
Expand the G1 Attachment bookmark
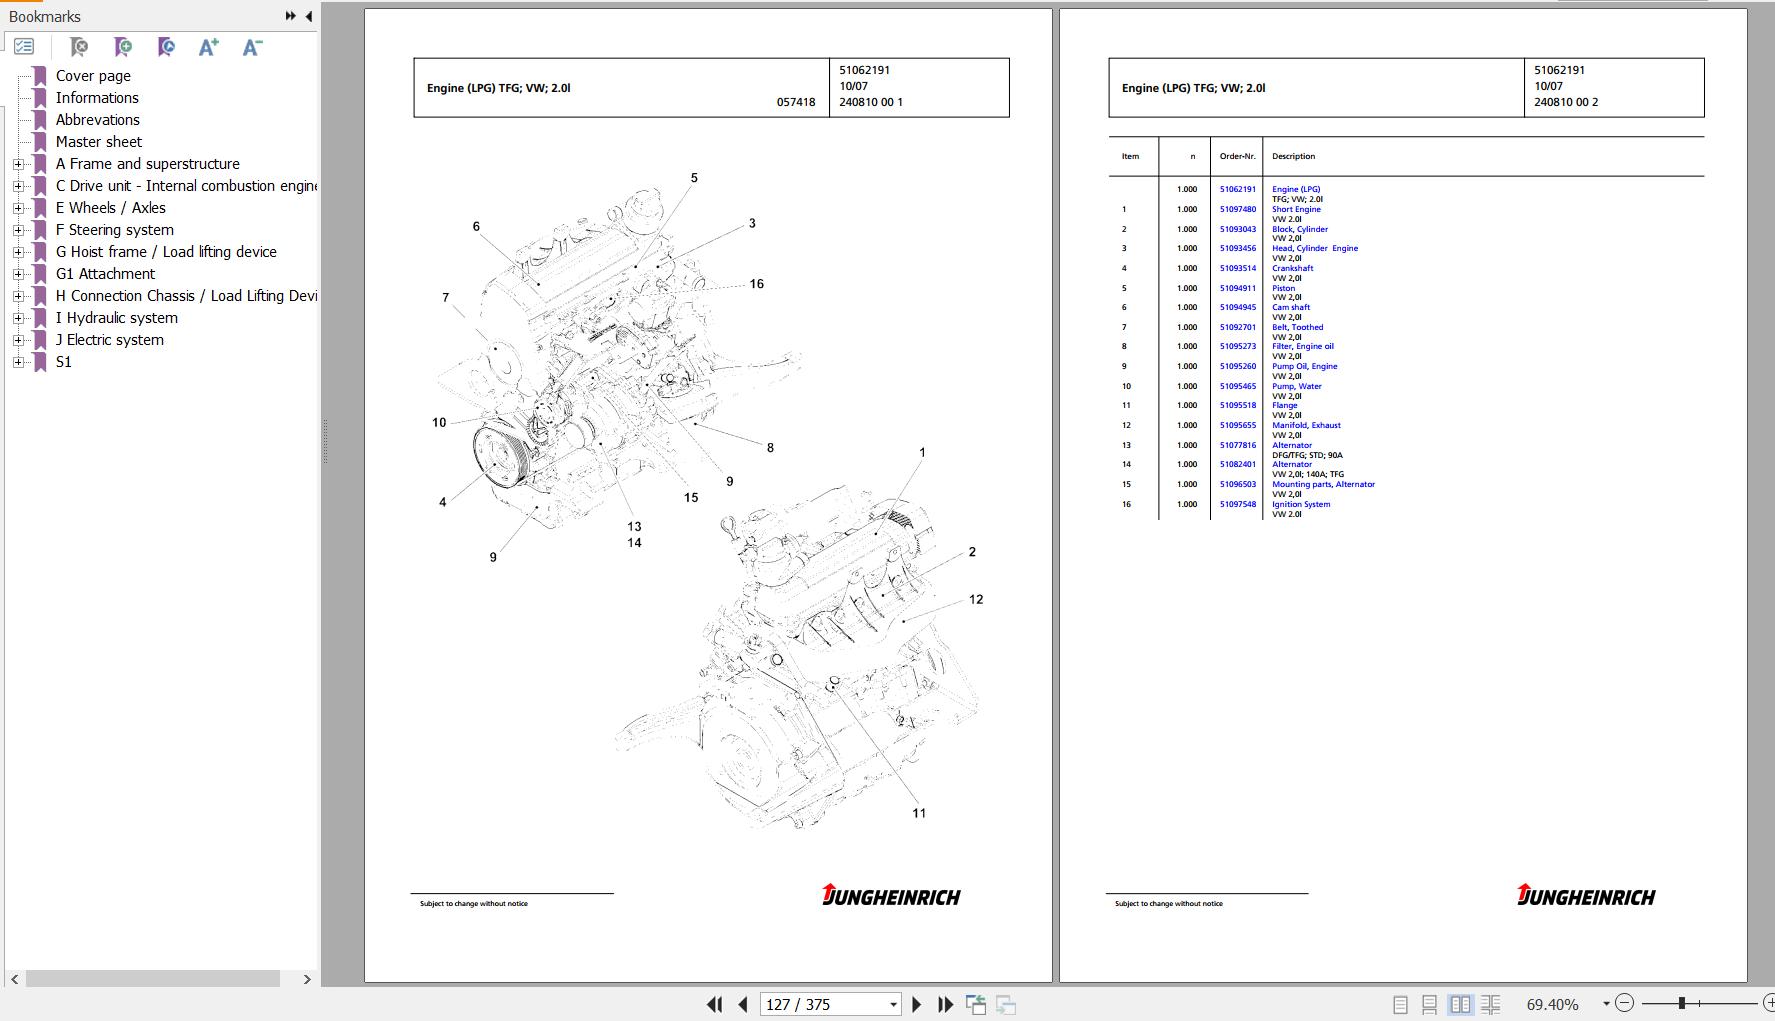18,274
